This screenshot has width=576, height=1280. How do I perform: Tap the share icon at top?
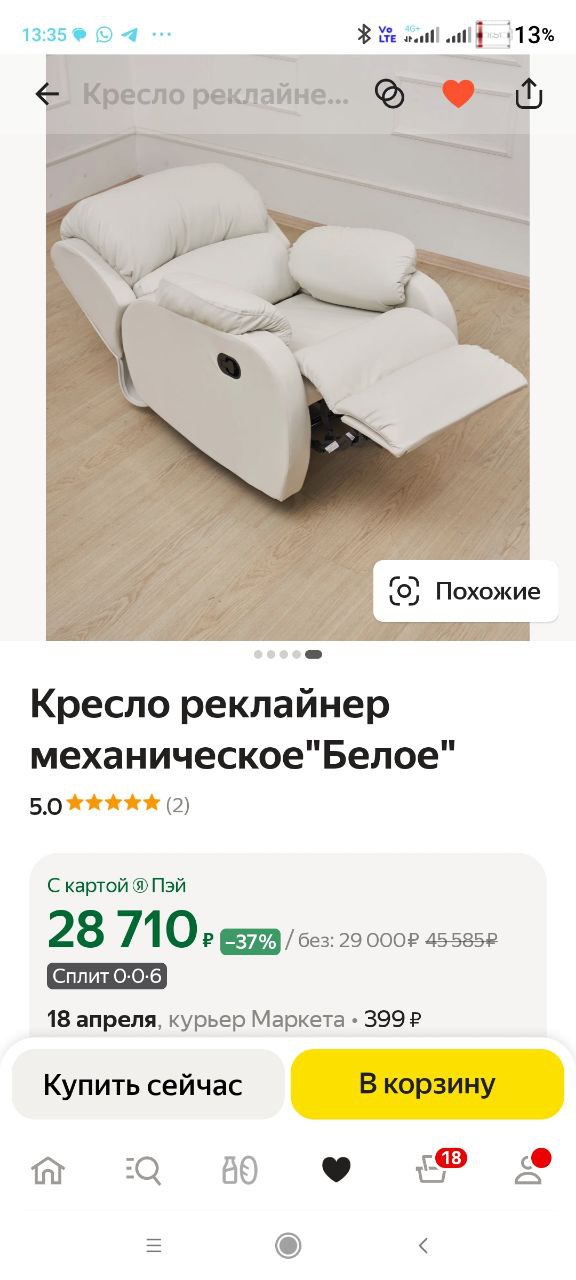coord(528,93)
